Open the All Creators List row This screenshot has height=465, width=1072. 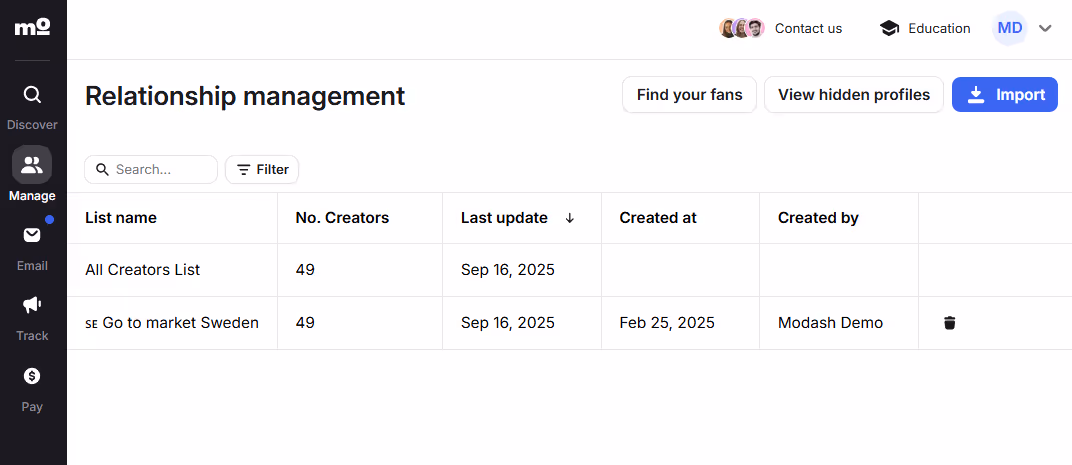[142, 270]
